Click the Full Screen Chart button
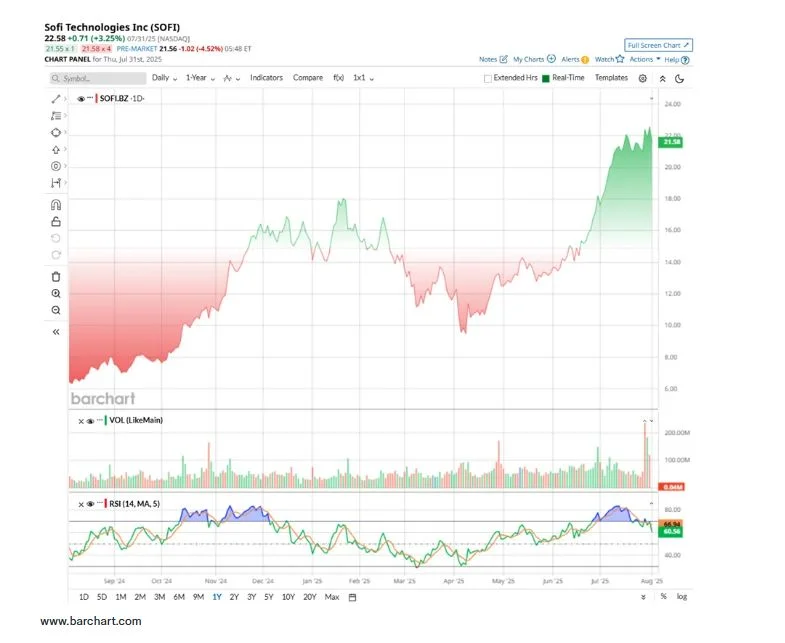Screen dimensions: 785x643 658,45
